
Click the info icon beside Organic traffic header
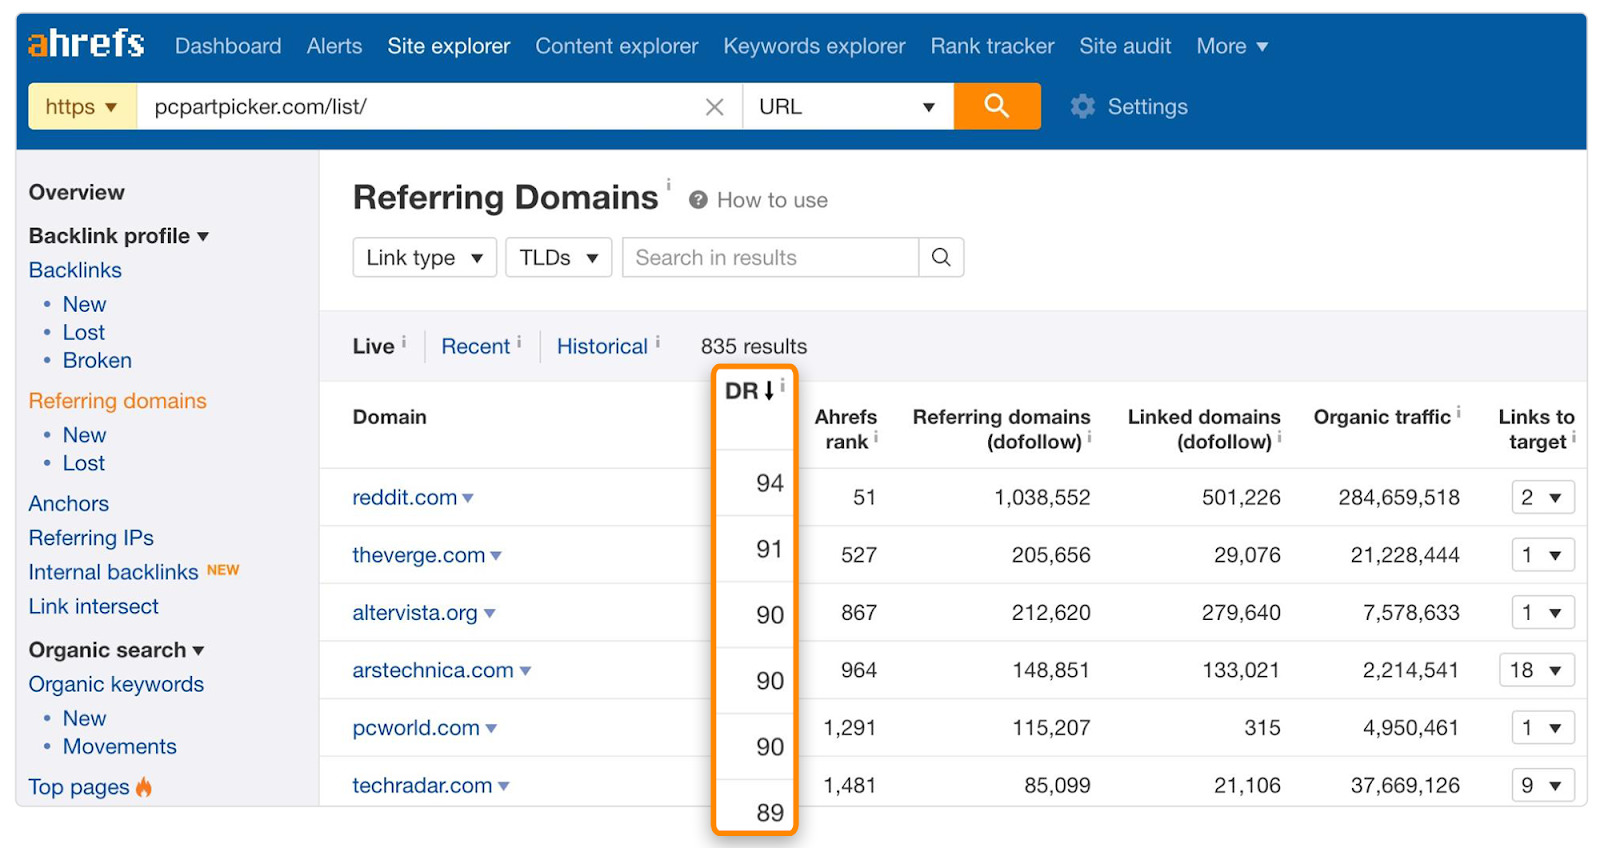[1458, 410]
